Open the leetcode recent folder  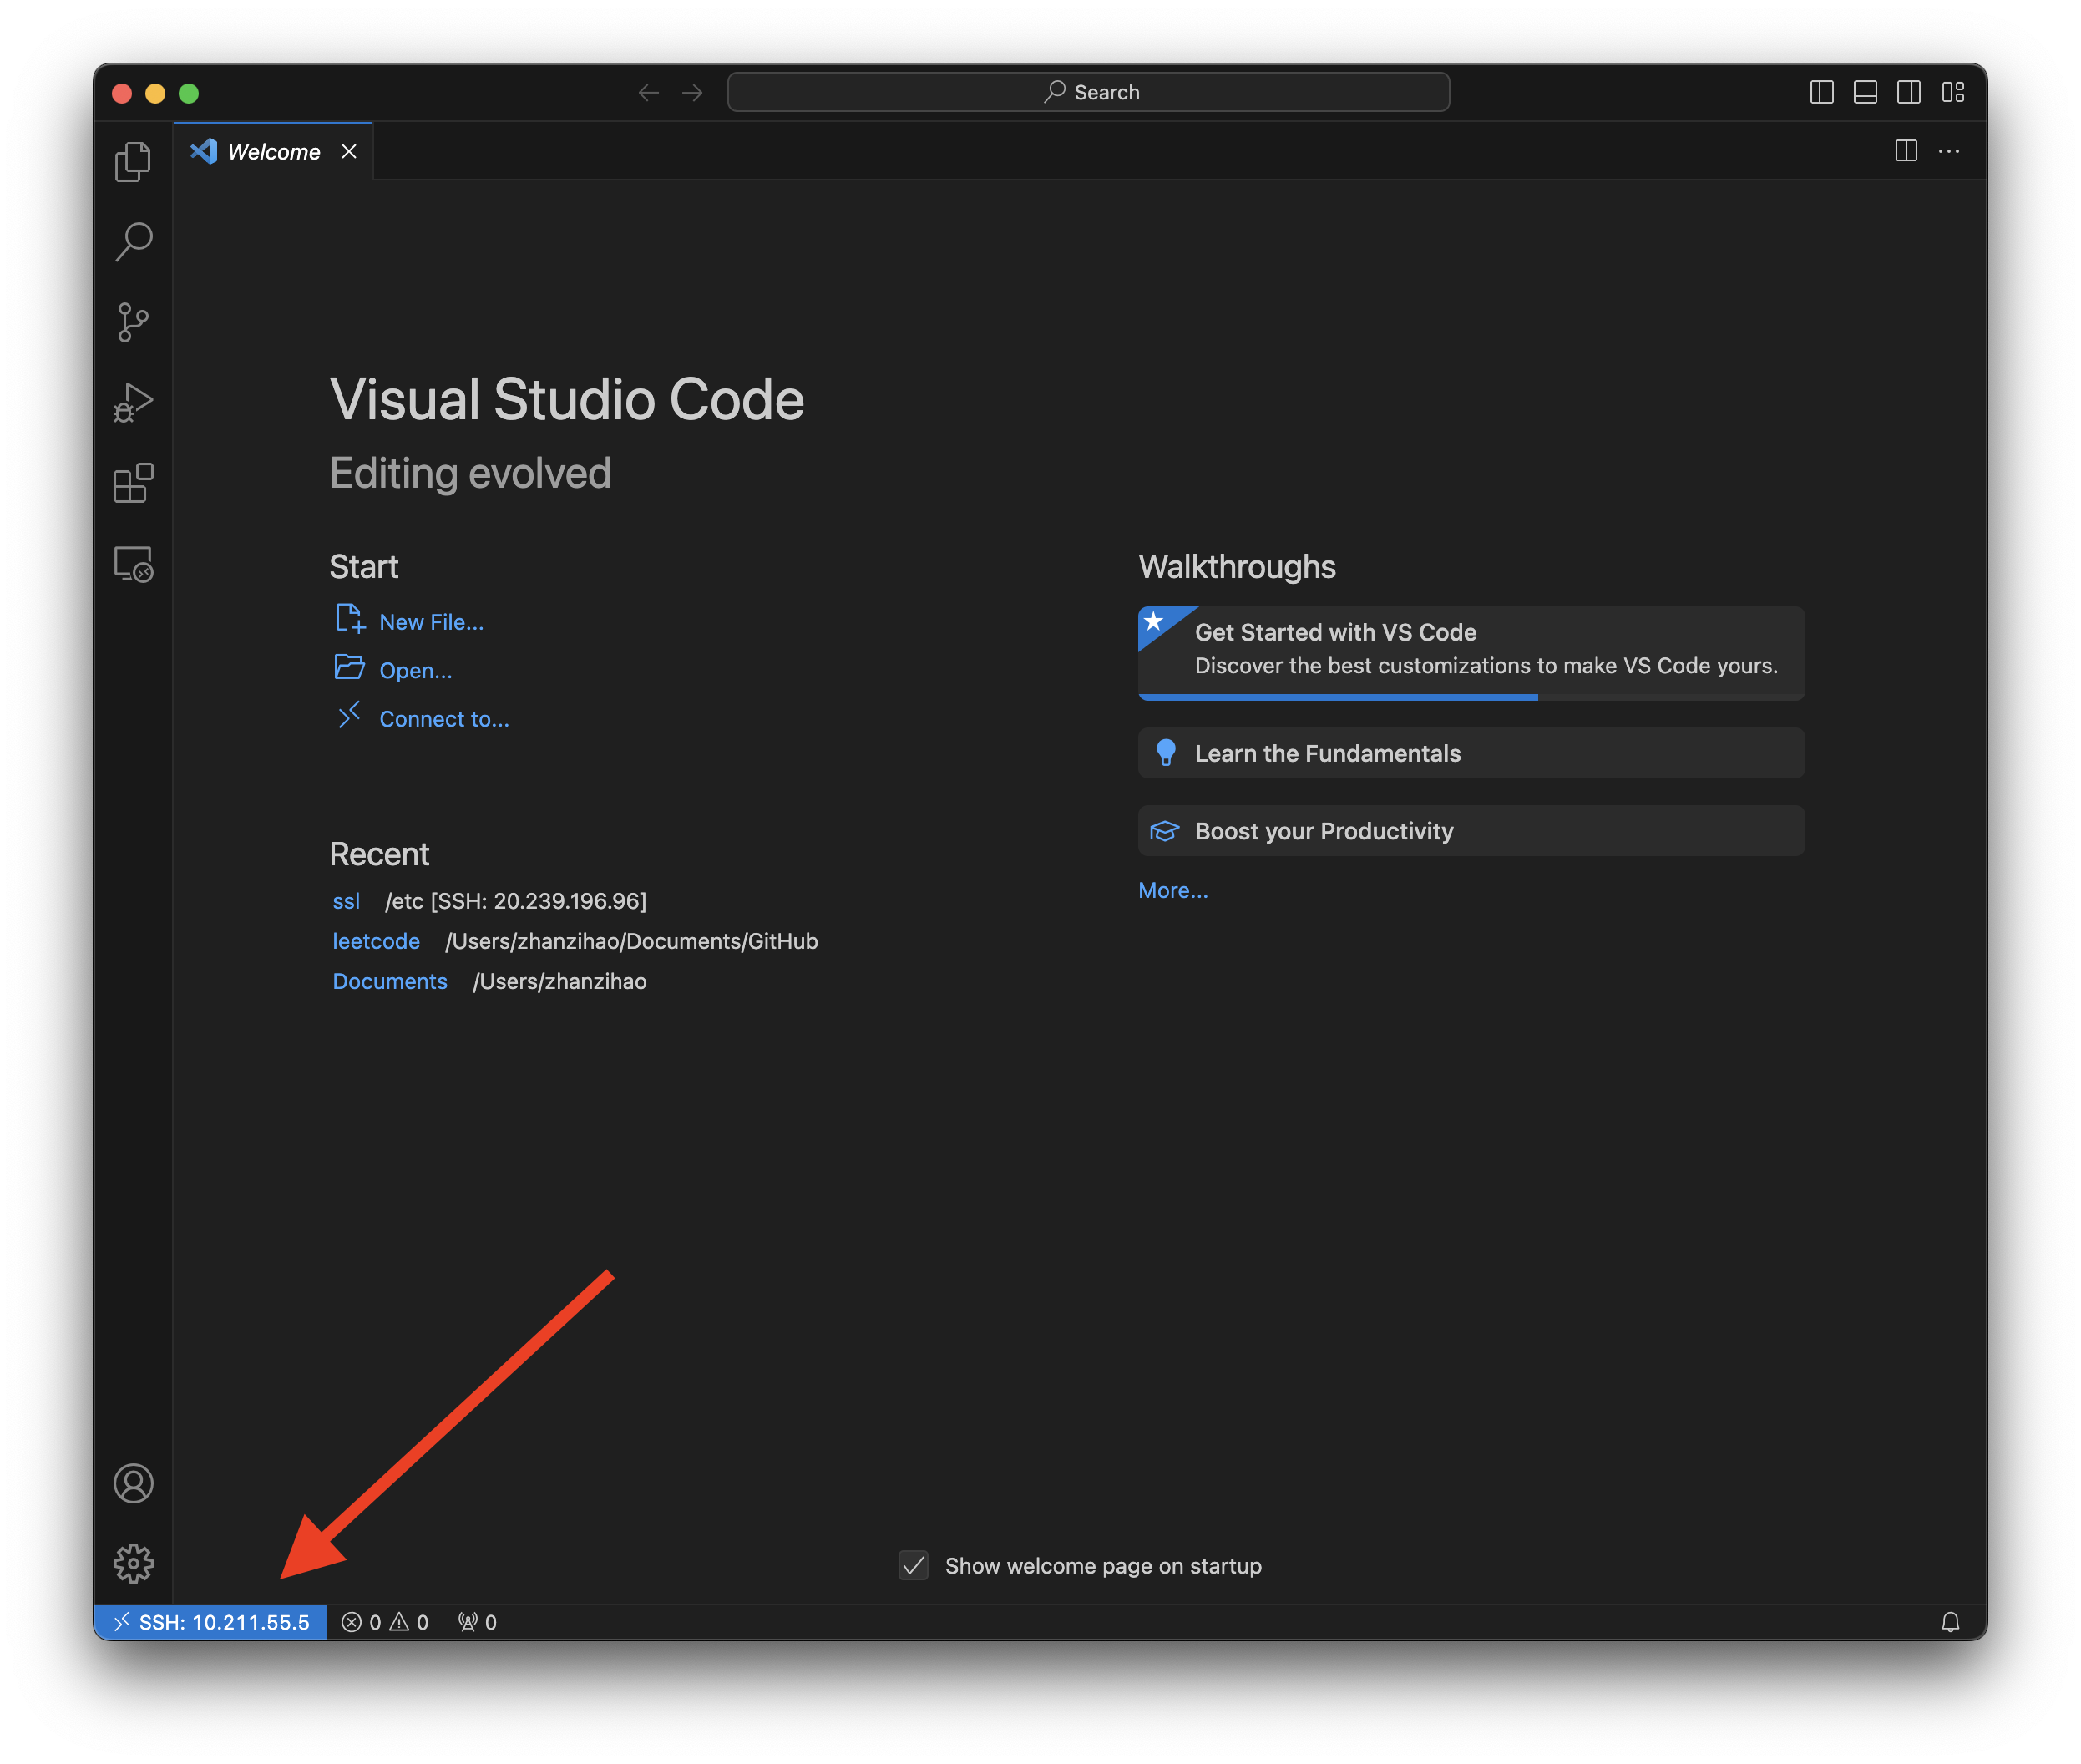[376, 941]
